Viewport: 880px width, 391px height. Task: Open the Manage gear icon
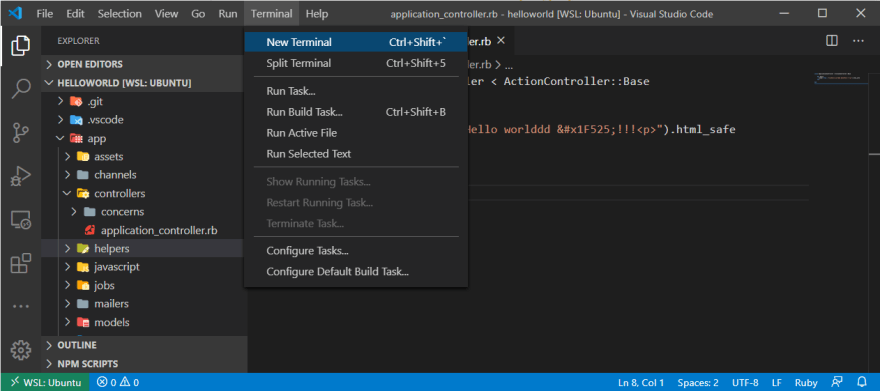pos(21,349)
